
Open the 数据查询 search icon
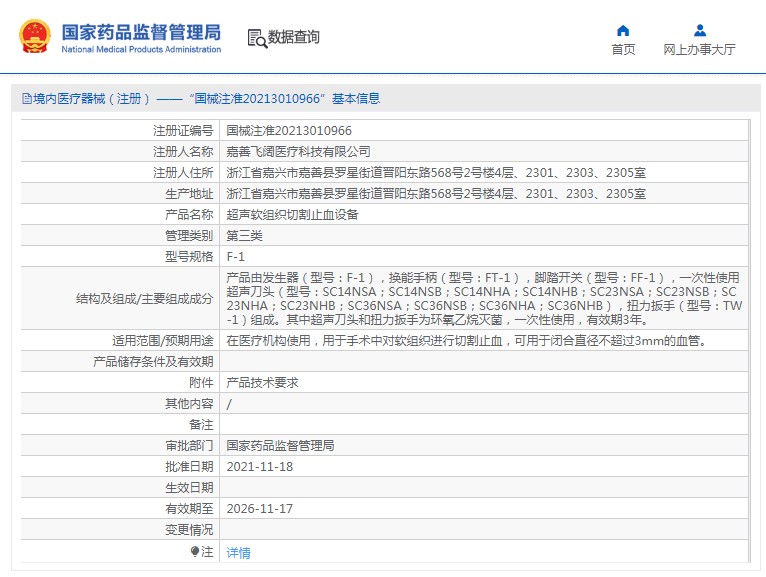257,39
